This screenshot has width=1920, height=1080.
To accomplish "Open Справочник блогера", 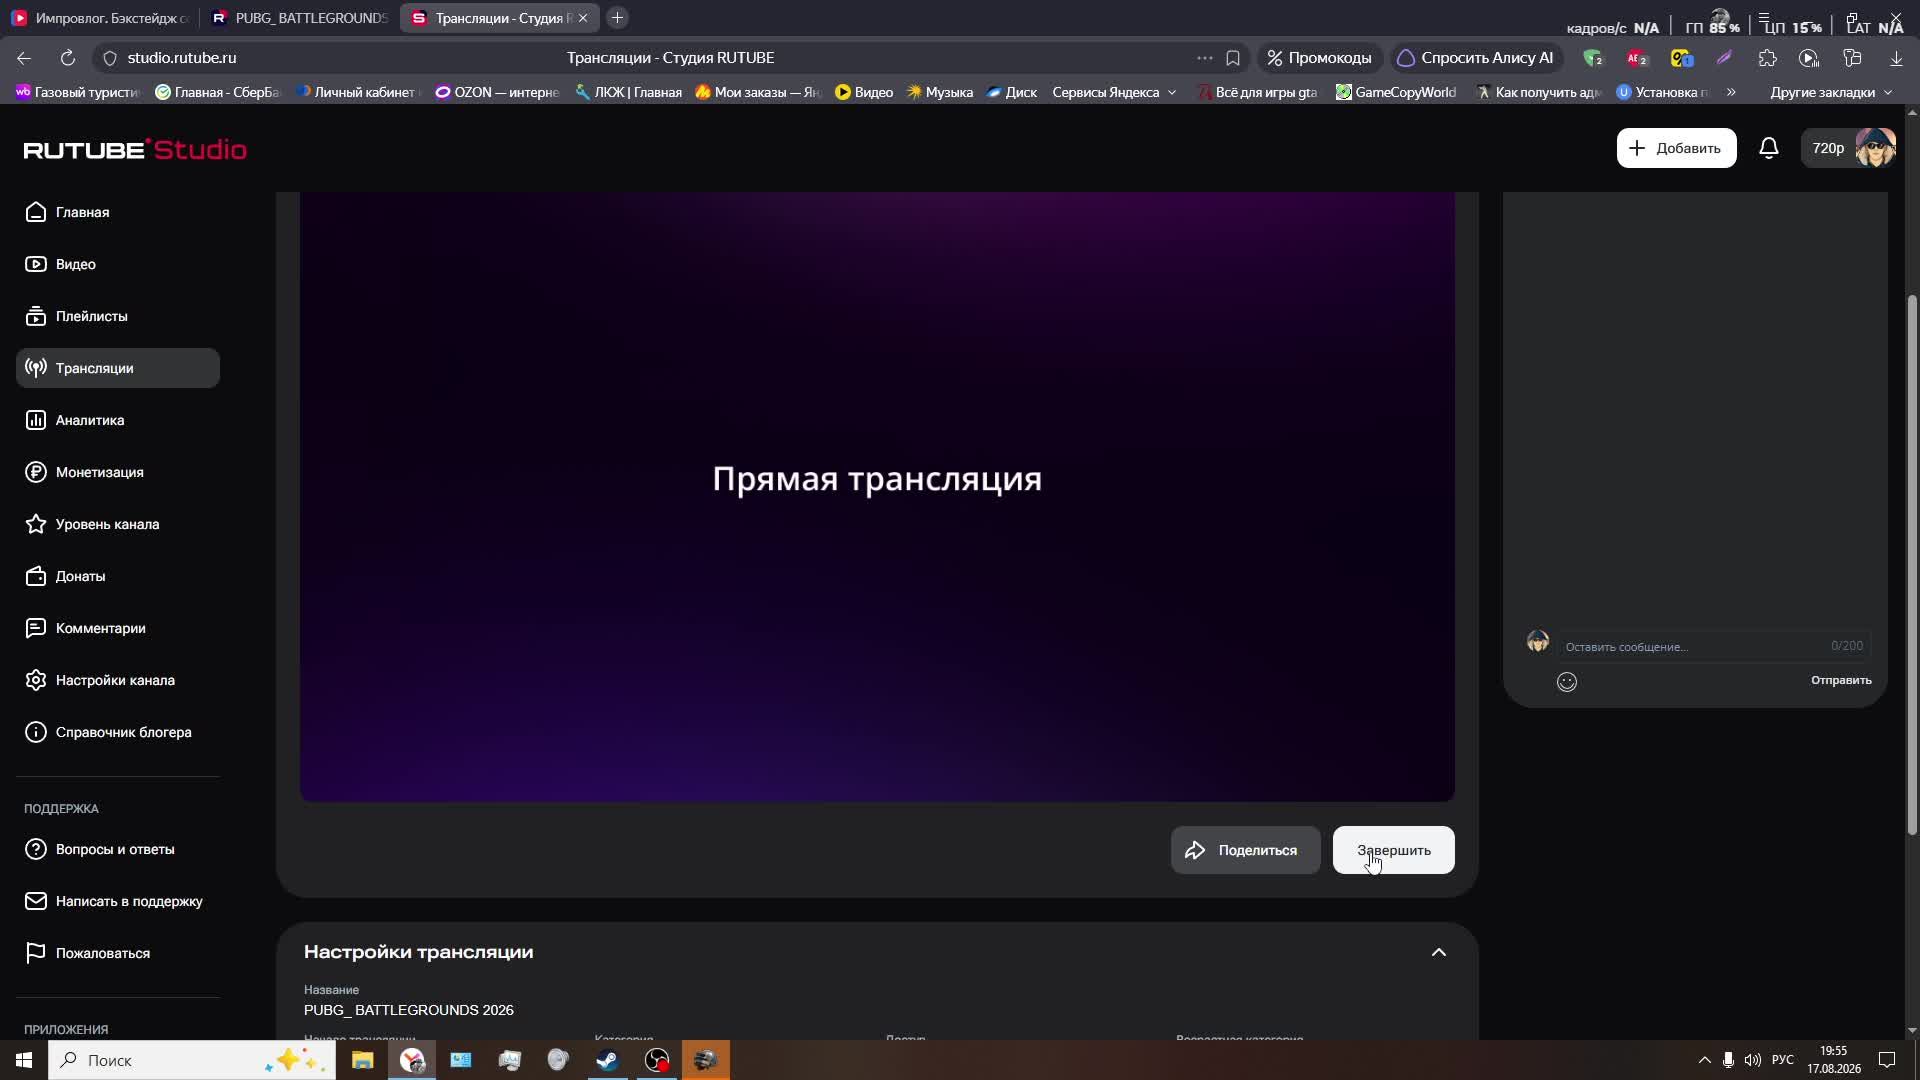I will point(118,732).
